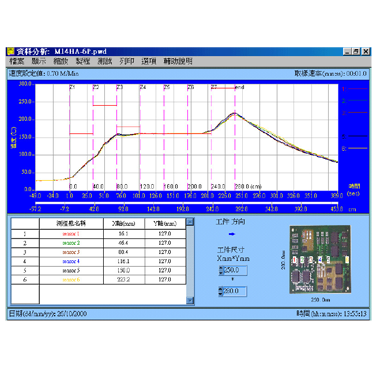This screenshot has height=372, width=372.
Task: Click the Y value 127.0 of sensor 1
Action: [165, 234]
